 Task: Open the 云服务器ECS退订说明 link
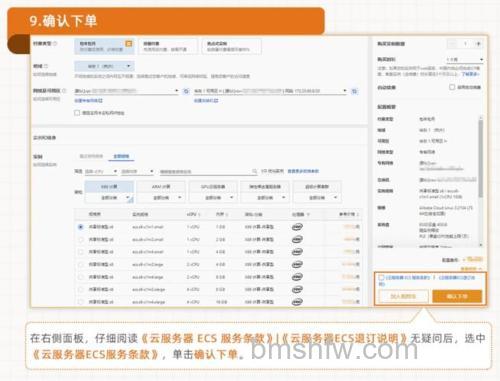point(457,277)
